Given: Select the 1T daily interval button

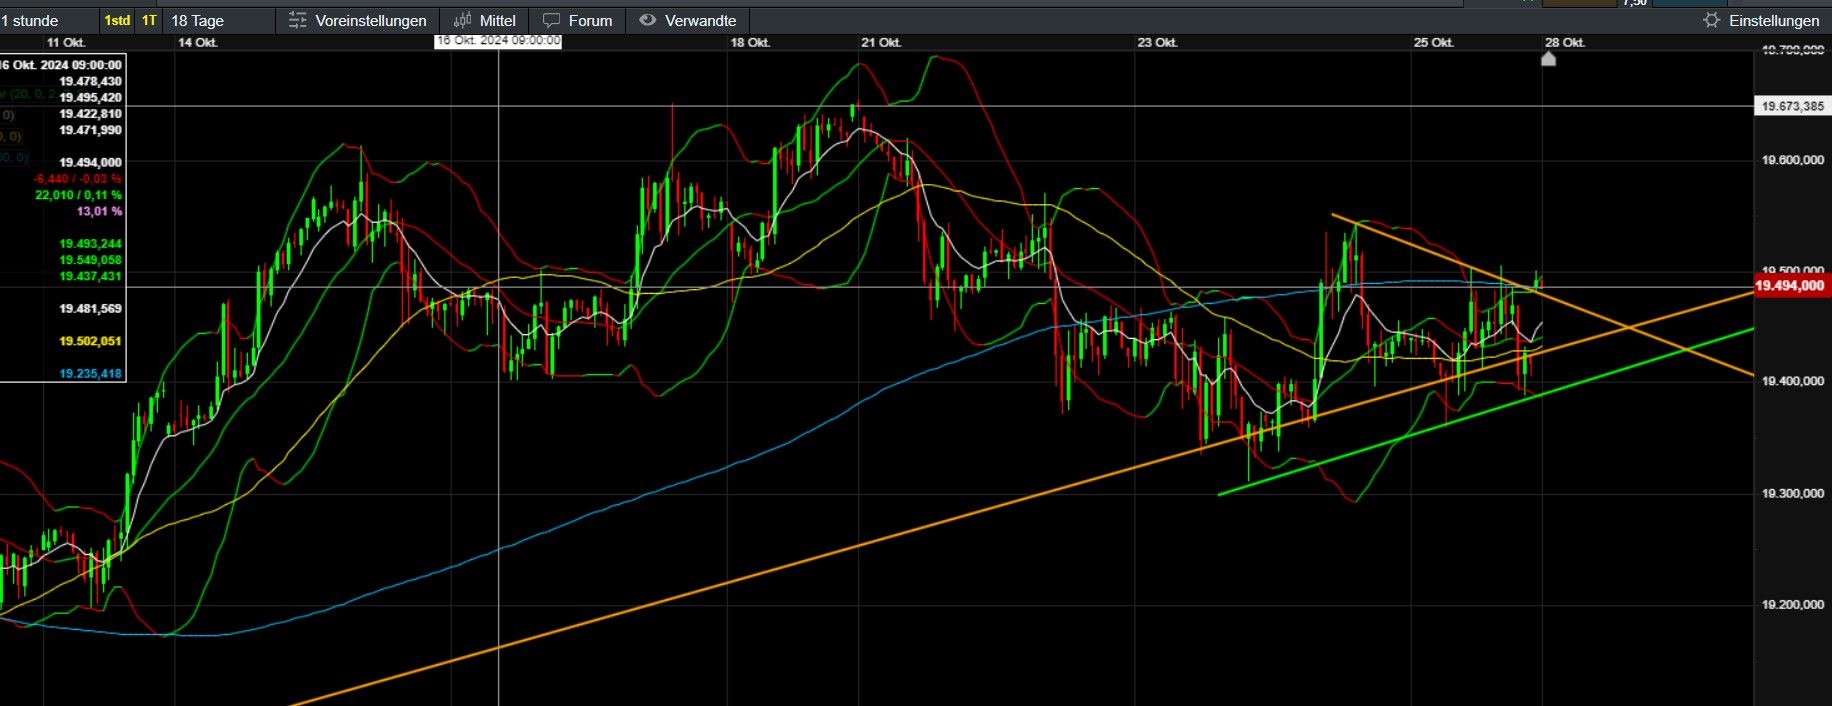Looking at the screenshot, I should (149, 20).
